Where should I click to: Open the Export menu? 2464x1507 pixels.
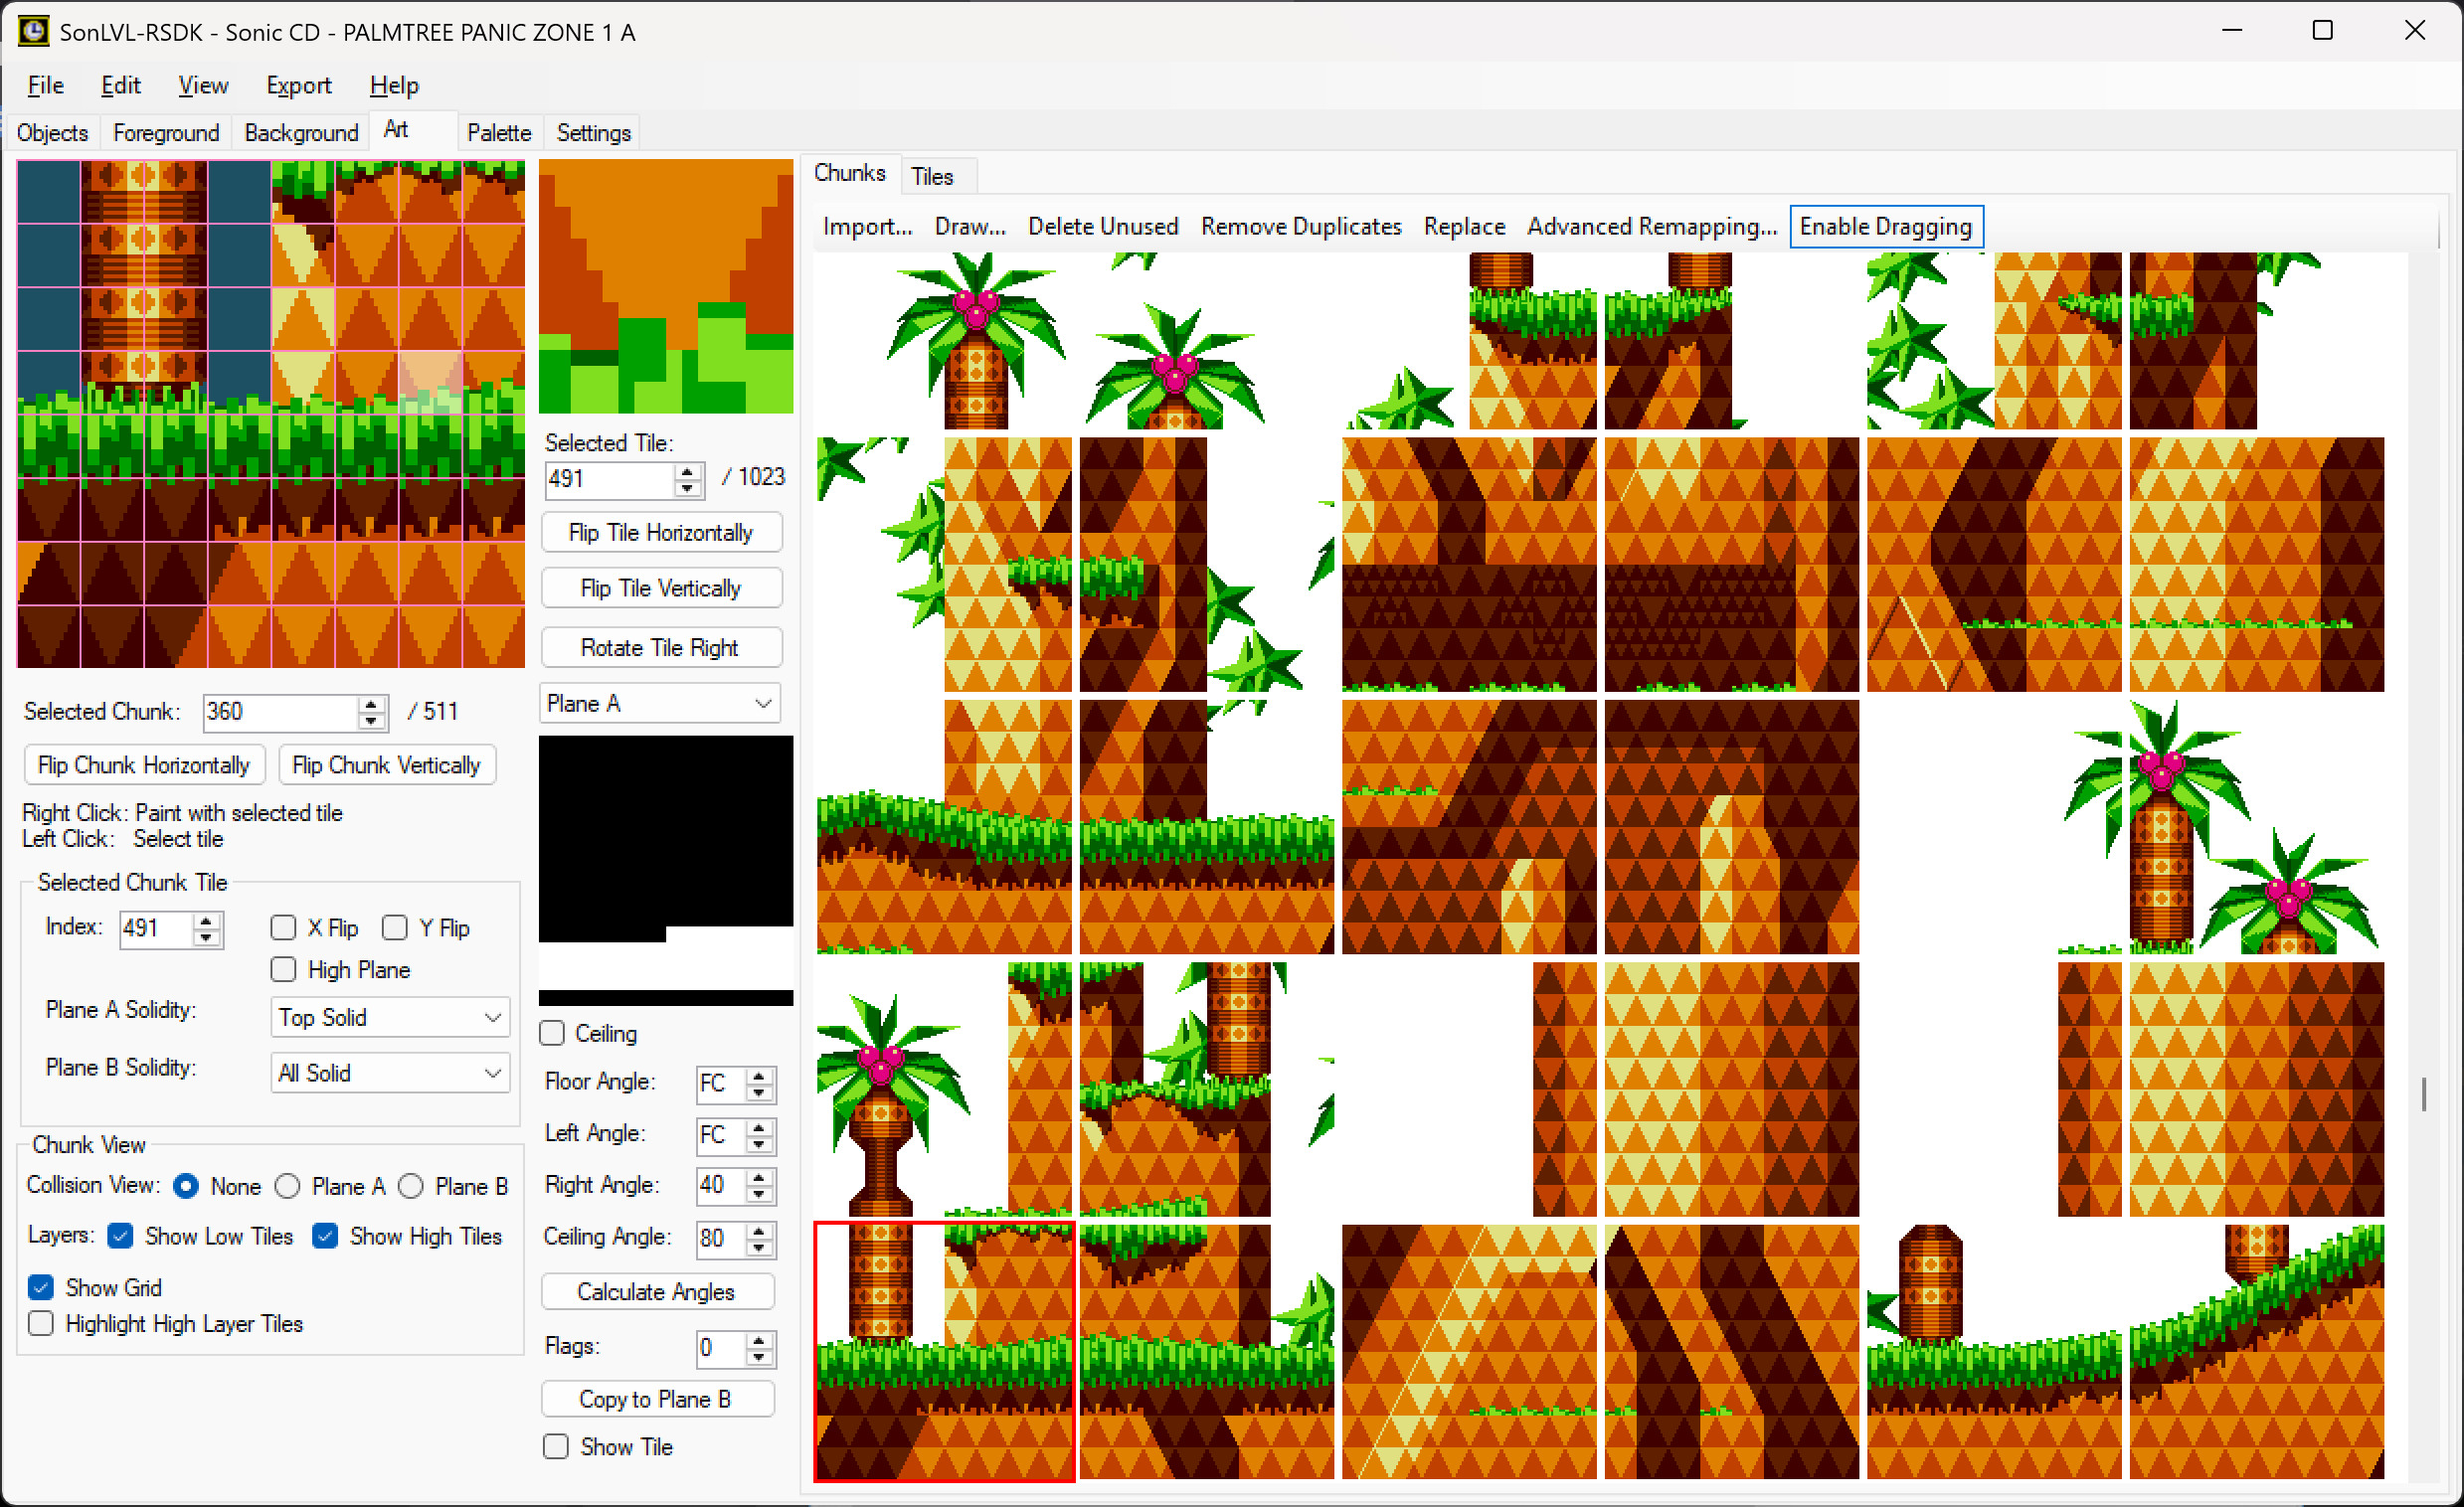click(298, 86)
